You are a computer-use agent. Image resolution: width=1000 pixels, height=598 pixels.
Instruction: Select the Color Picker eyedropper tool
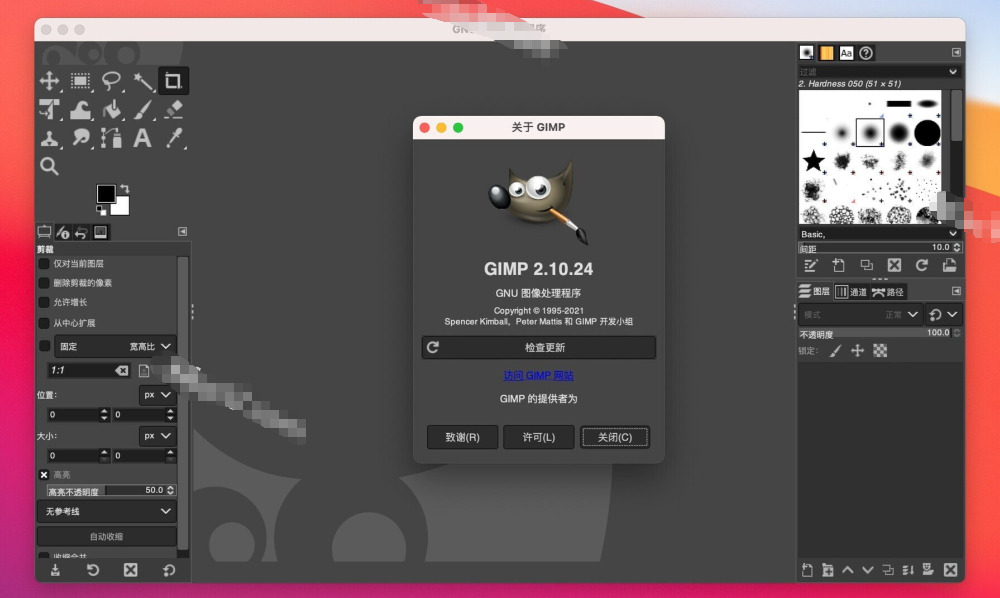[x=173, y=138]
